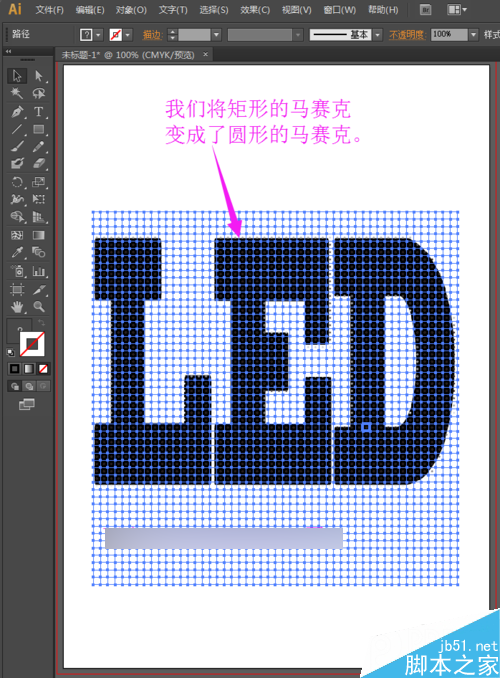500x678 pixels.
Task: Open the stroke weight dropdown
Action: [x=216, y=35]
